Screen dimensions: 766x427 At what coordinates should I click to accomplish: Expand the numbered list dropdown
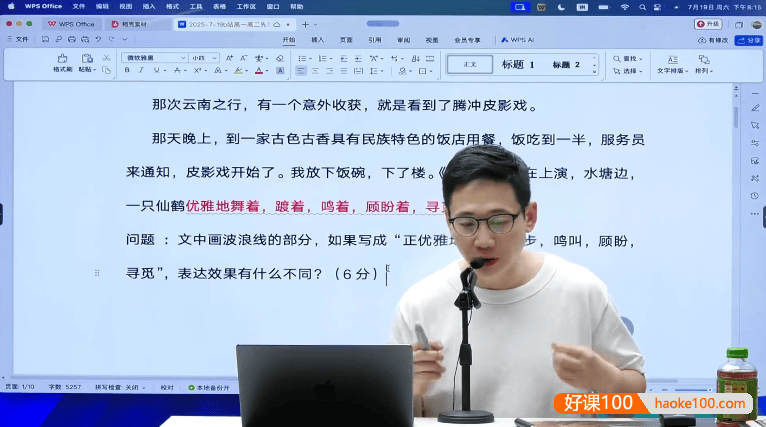331,59
